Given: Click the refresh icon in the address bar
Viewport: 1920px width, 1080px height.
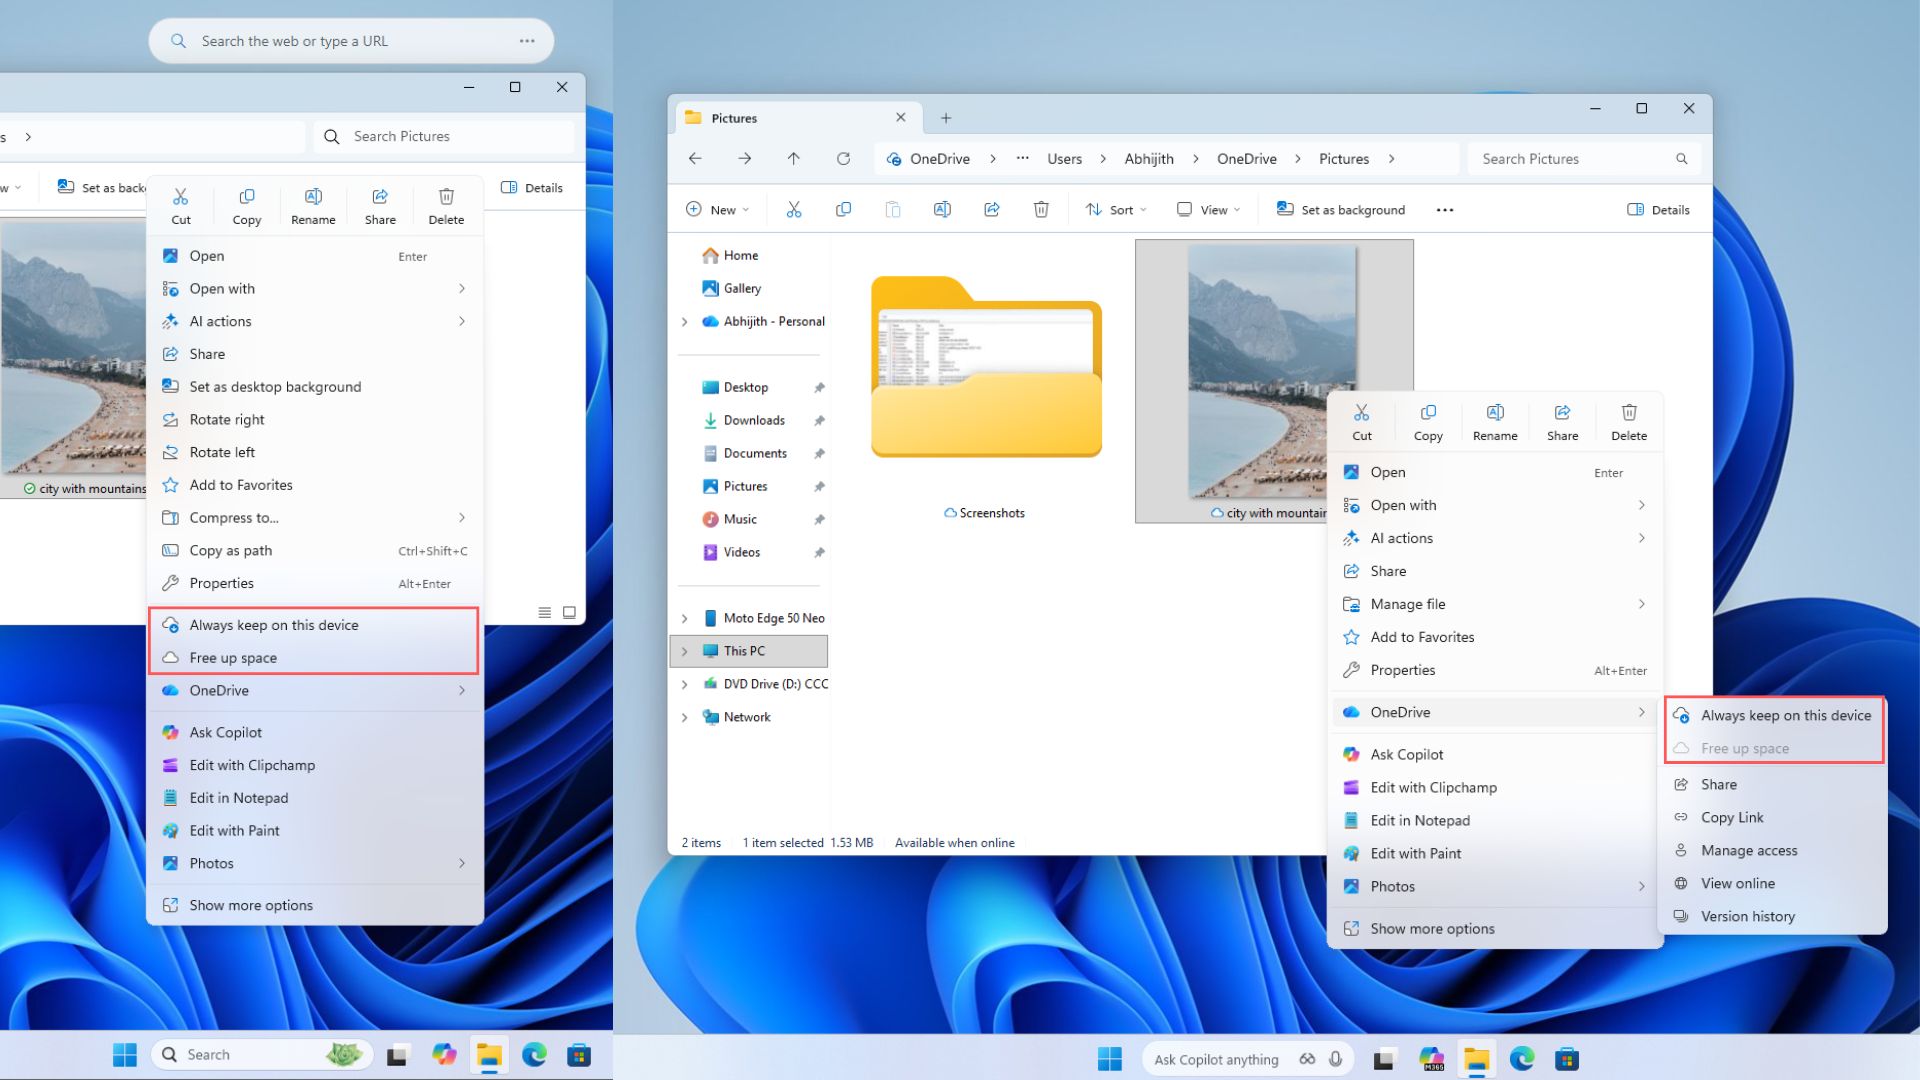Looking at the screenshot, I should pos(843,158).
